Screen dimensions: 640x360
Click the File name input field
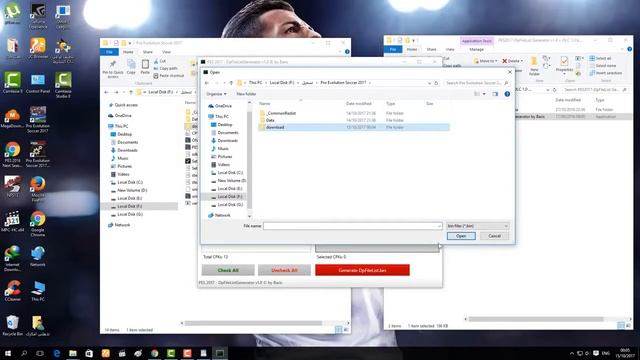[x=352, y=226]
